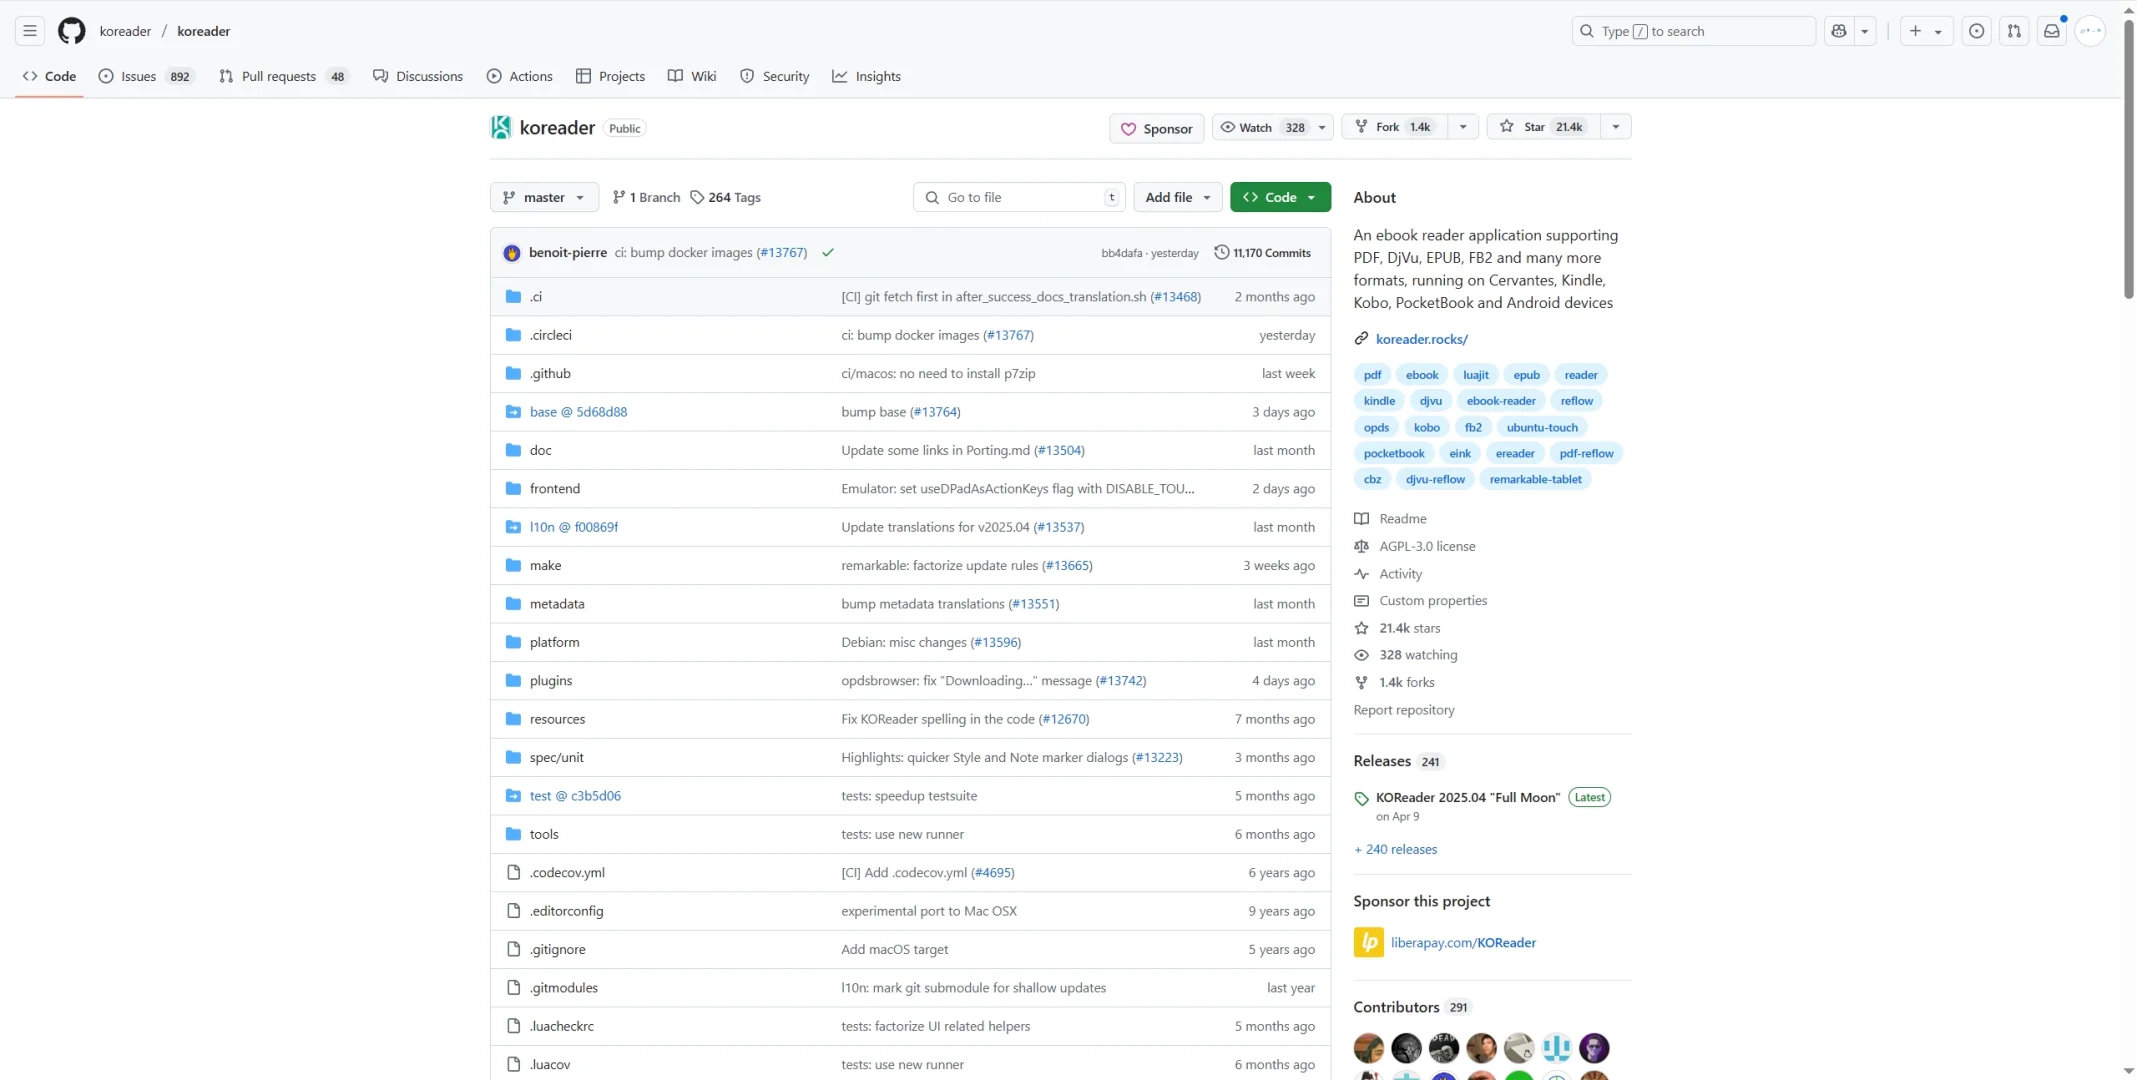
Task: Open Copilot chat icon
Action: (1839, 31)
